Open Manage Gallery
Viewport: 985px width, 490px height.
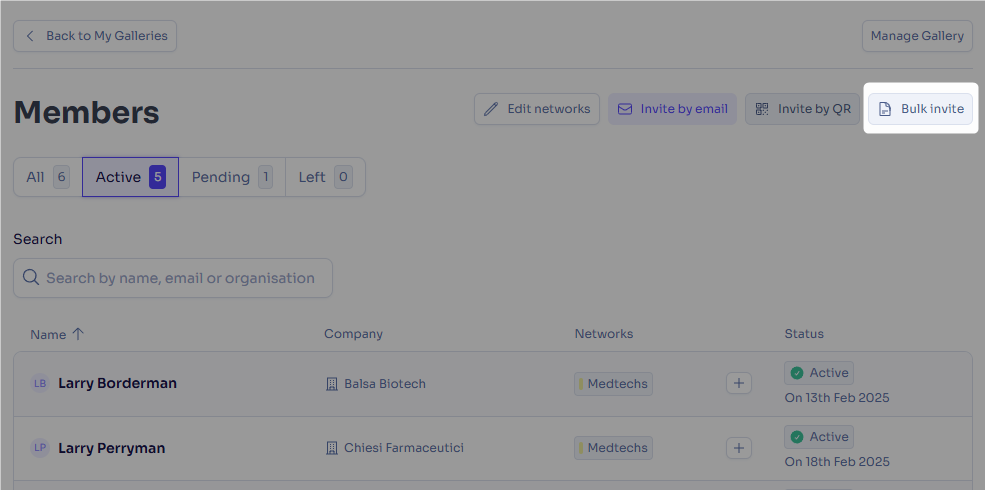point(917,36)
